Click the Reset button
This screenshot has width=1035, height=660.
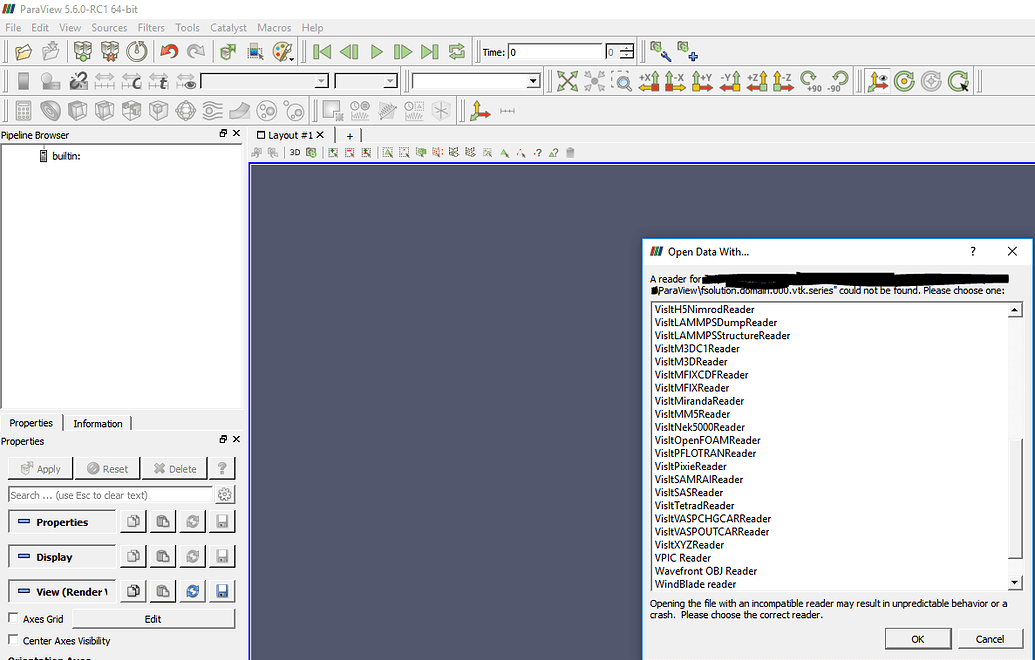[x=108, y=469]
